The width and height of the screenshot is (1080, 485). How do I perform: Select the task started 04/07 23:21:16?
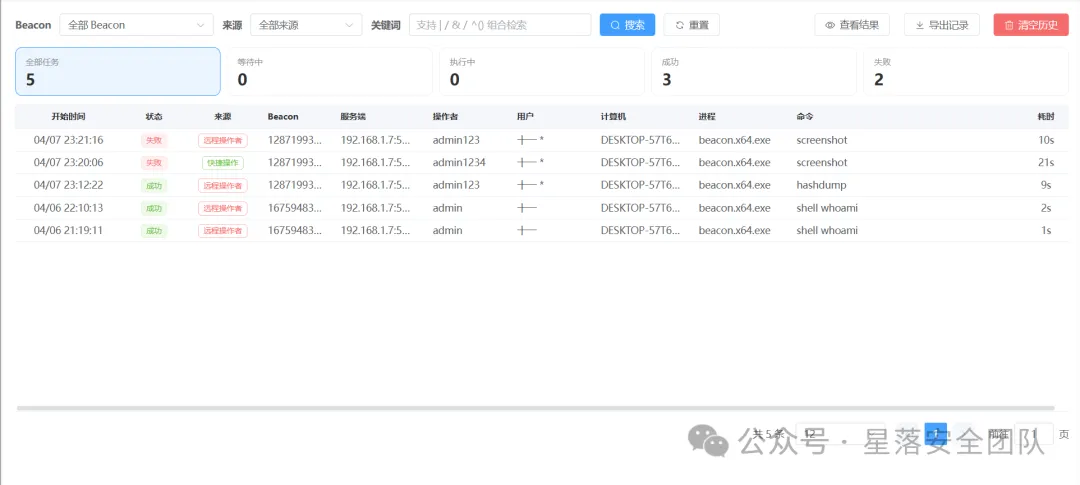click(541, 140)
